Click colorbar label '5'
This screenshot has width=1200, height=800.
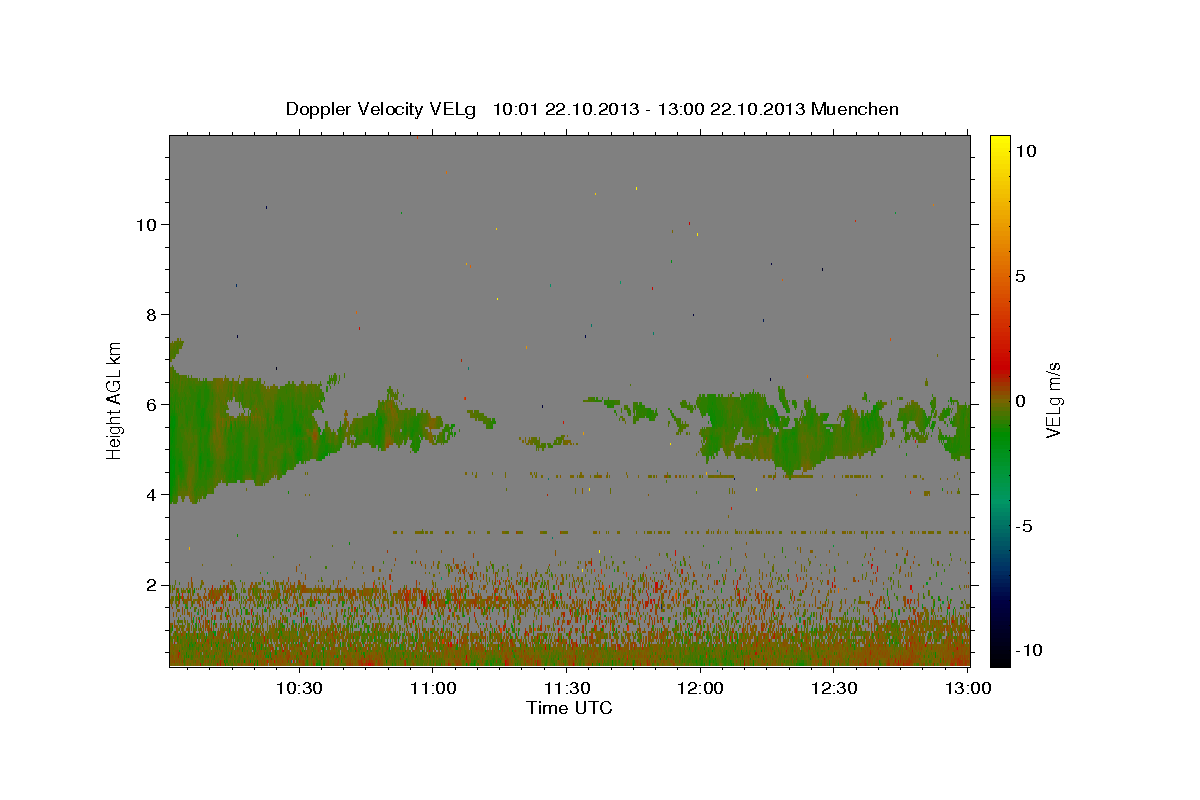[1020, 276]
